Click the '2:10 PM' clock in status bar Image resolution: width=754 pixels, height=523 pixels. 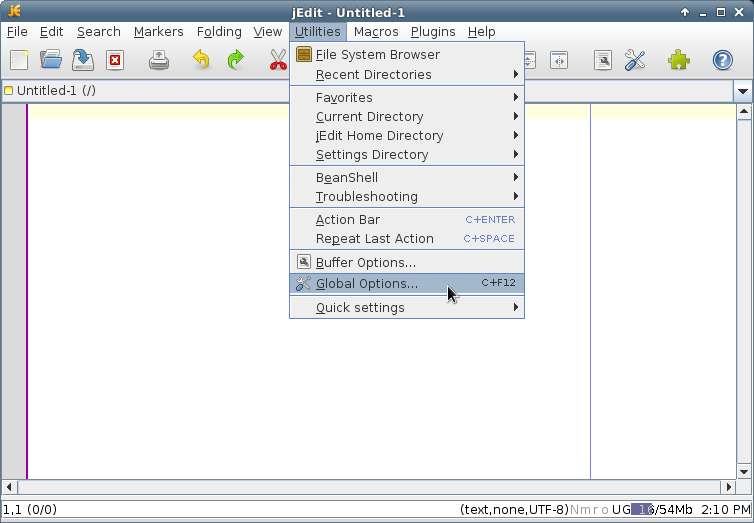pyautogui.click(x=725, y=510)
